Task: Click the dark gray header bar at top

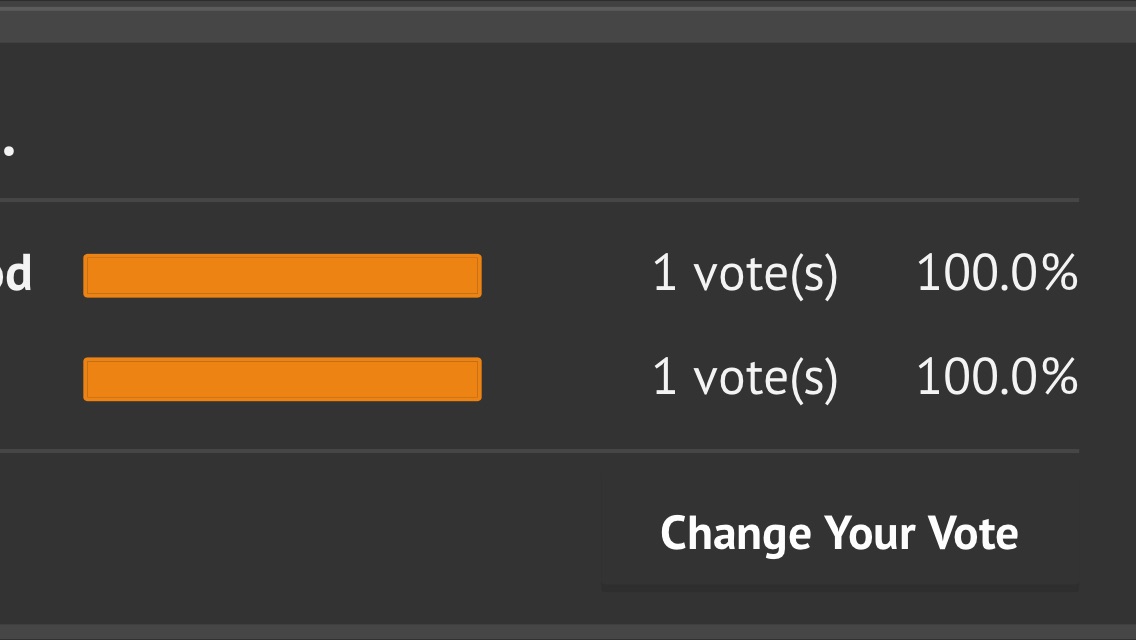Action: 568,27
